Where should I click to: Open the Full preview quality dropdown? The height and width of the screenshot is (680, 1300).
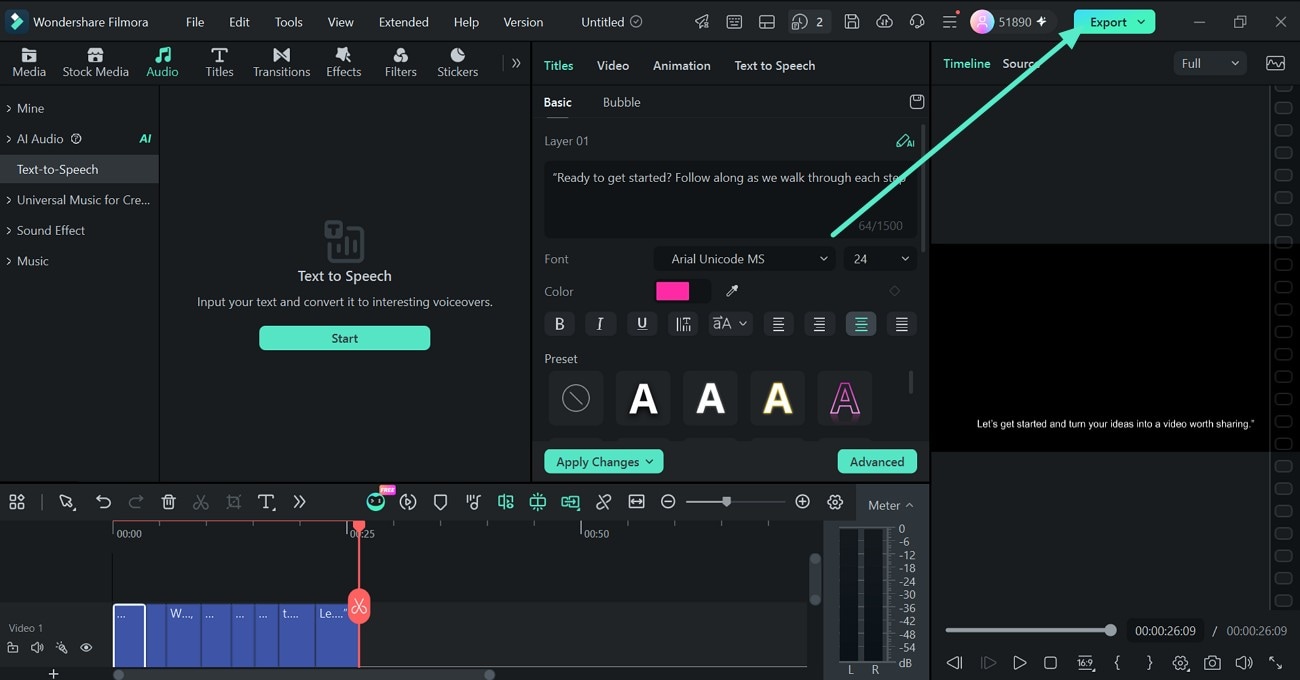(1210, 63)
